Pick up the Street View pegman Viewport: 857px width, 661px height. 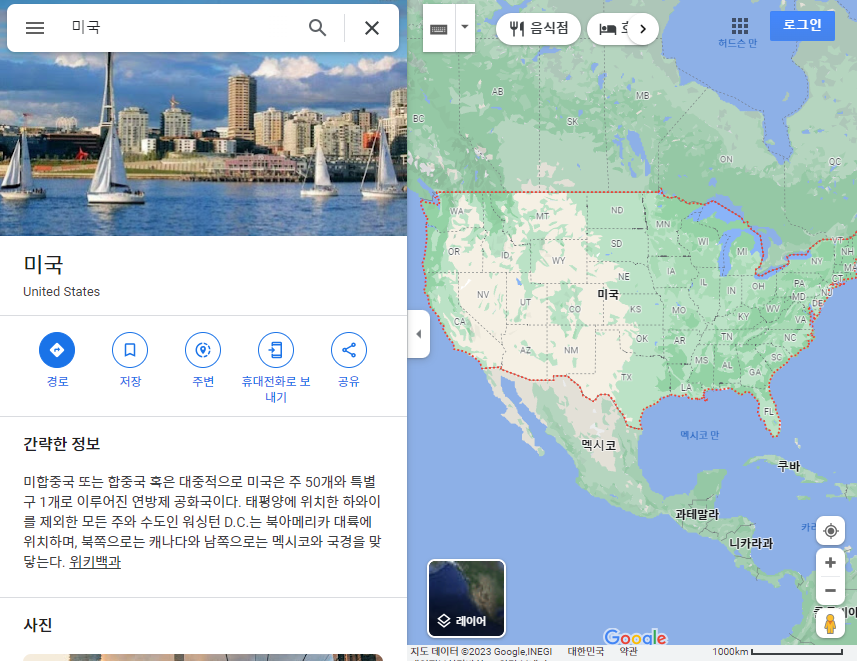tap(830, 623)
